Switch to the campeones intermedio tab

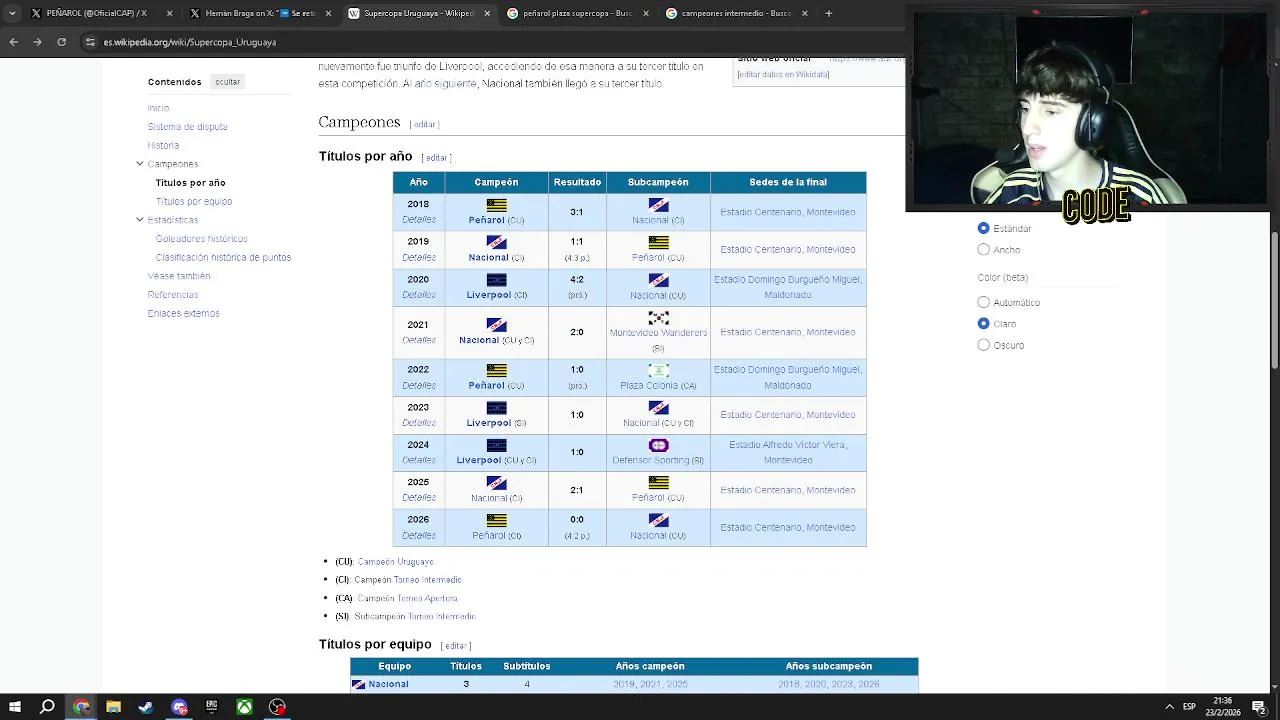pyautogui.click(x=735, y=13)
